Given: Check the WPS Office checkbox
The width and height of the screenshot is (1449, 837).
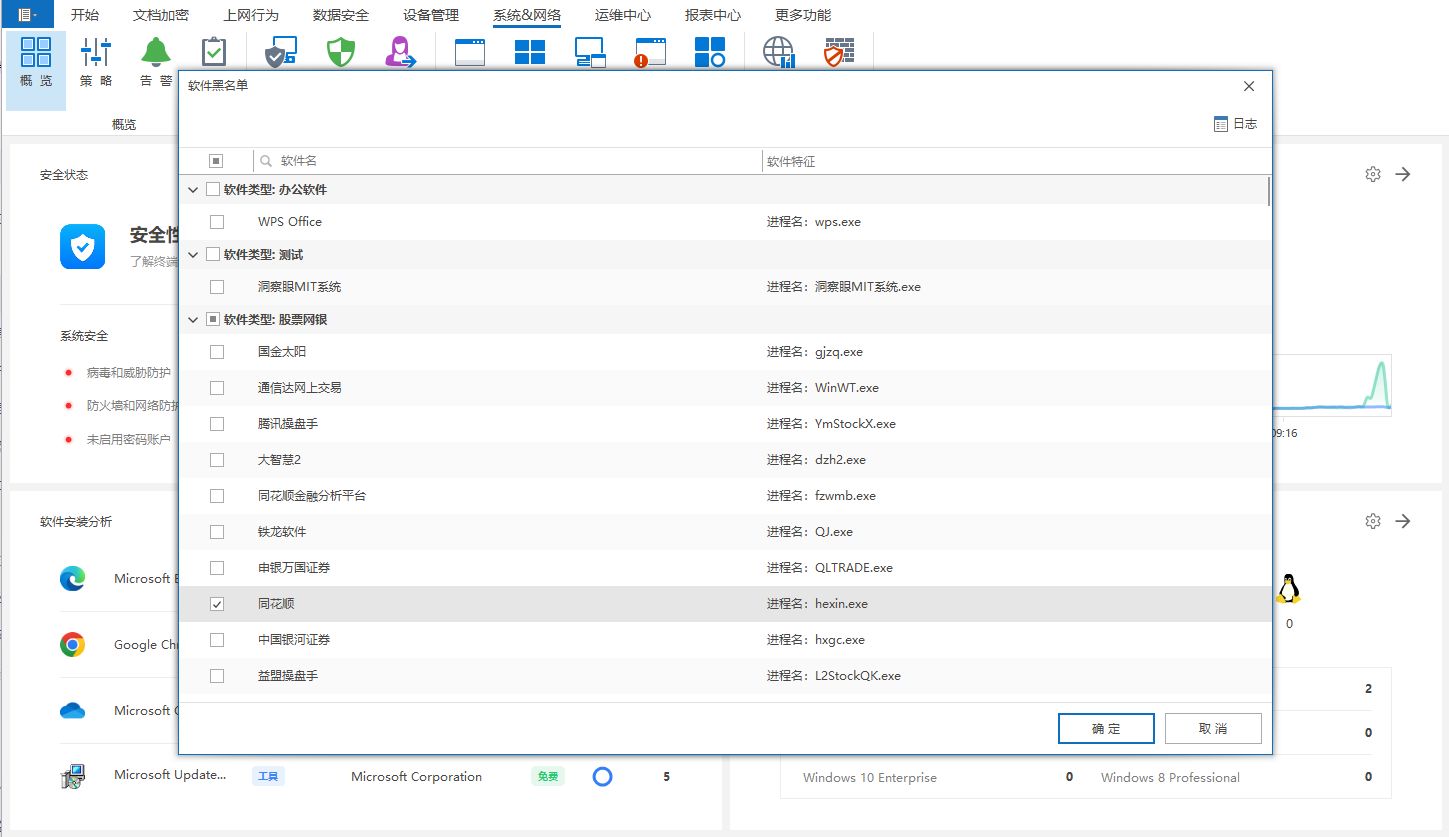Looking at the screenshot, I should coord(217,222).
